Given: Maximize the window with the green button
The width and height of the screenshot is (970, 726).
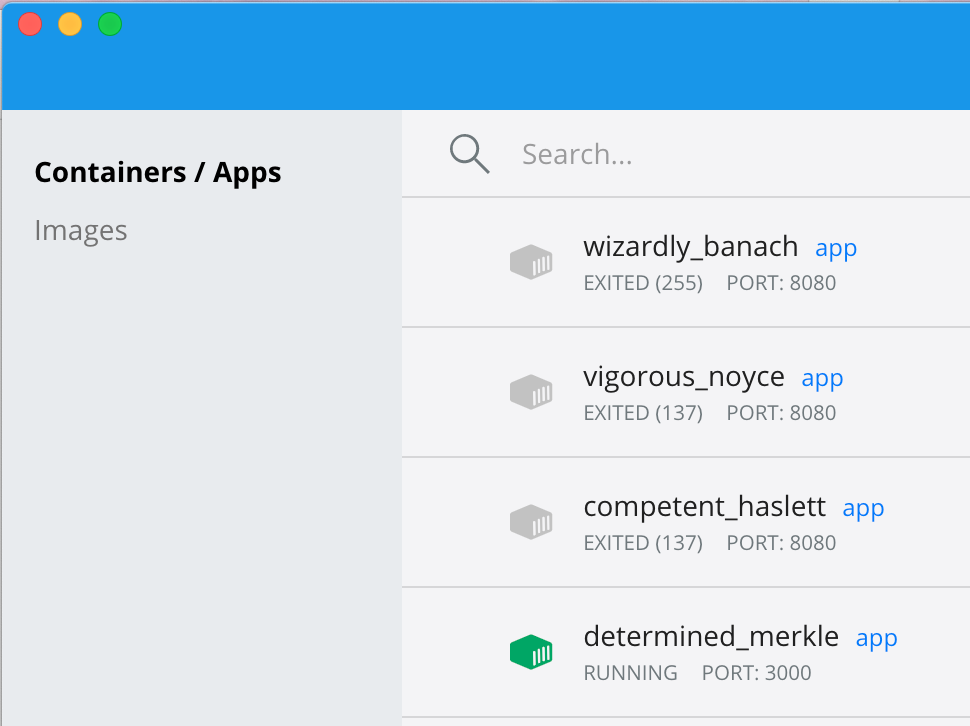Looking at the screenshot, I should 110,24.
